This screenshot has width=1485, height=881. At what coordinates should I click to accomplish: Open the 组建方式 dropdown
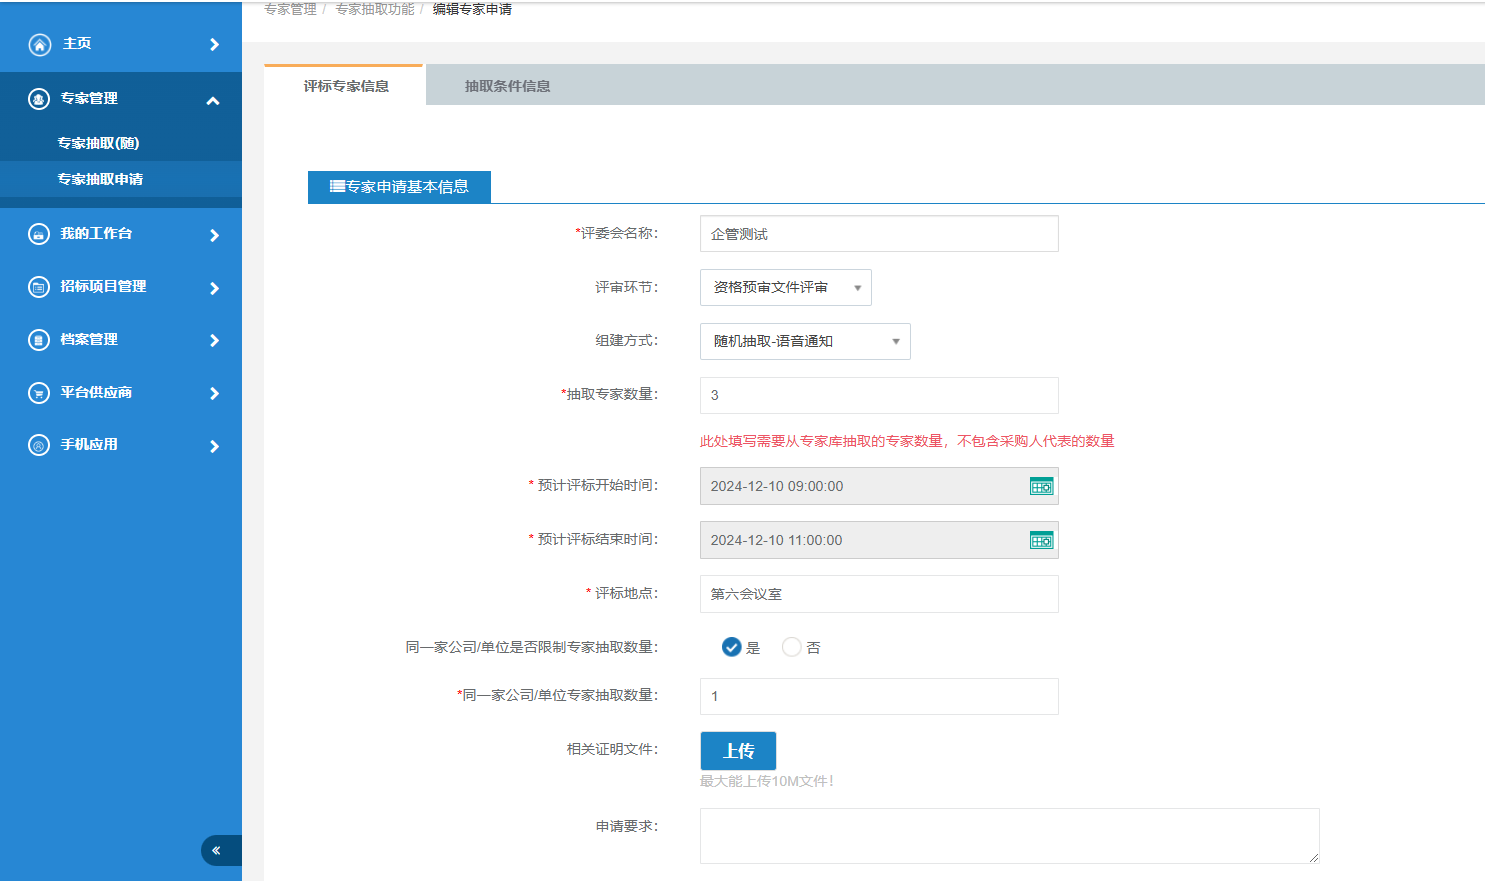point(804,342)
